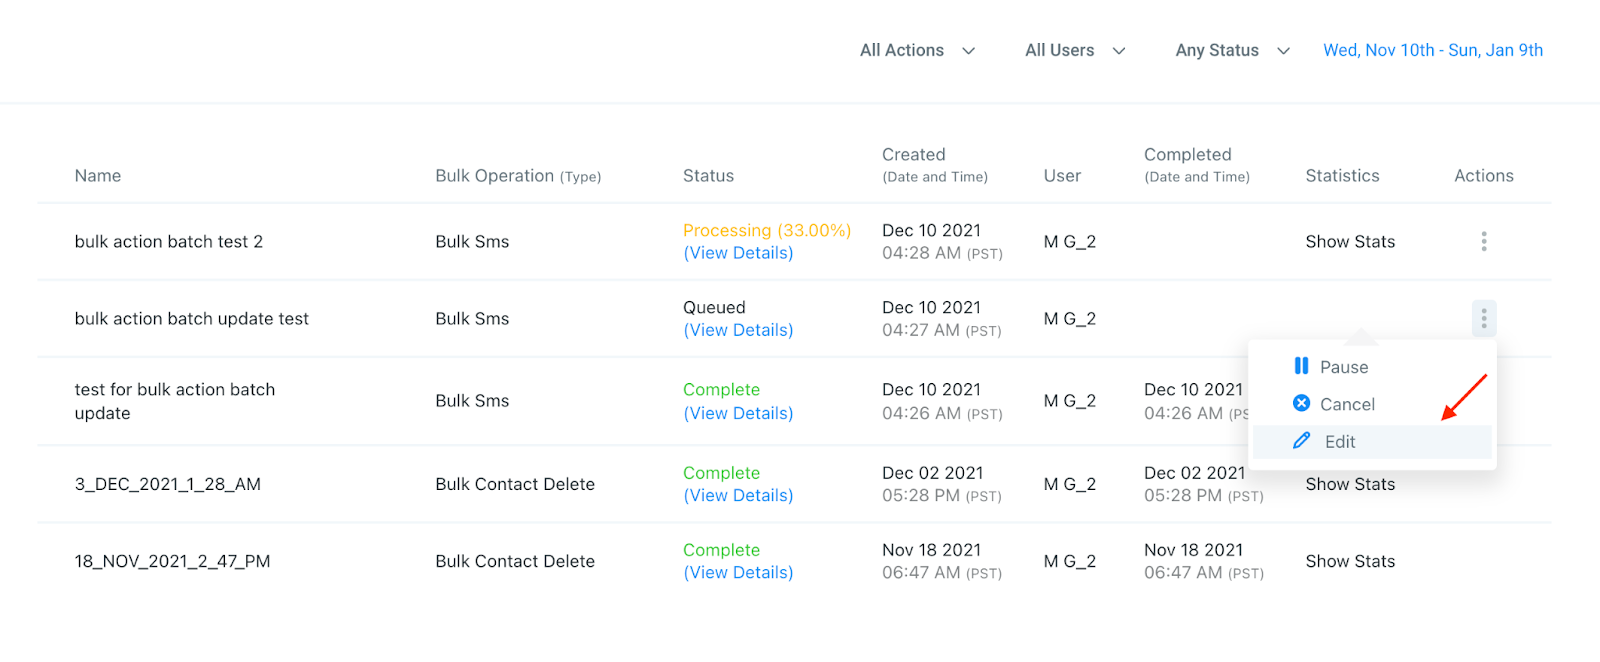Click the Edit pencil icon
This screenshot has height=662, width=1600.
click(1301, 441)
